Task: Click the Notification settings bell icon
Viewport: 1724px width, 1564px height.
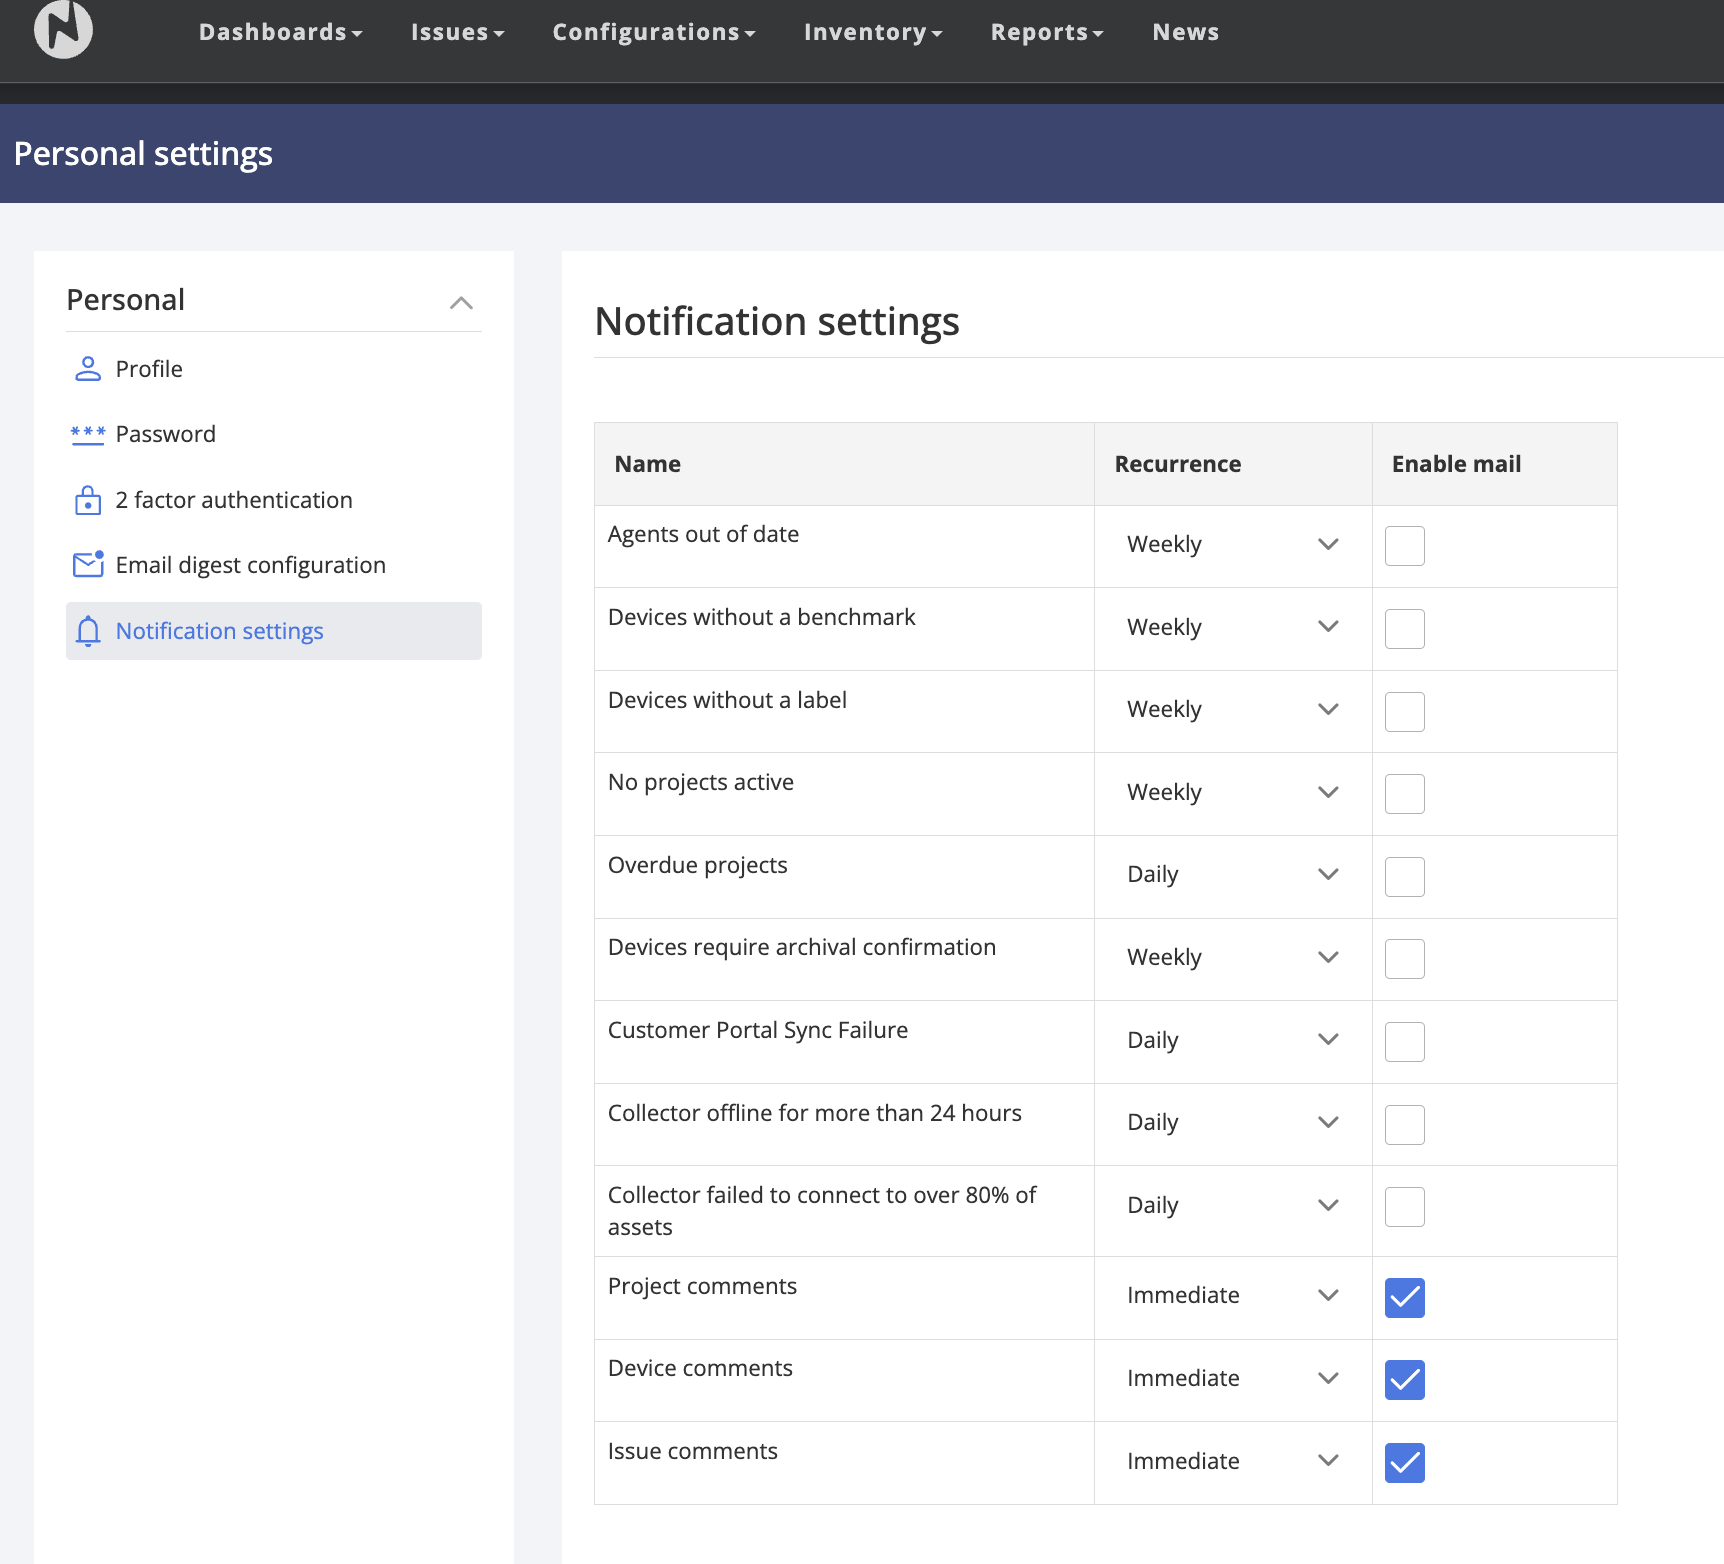Action: click(88, 631)
